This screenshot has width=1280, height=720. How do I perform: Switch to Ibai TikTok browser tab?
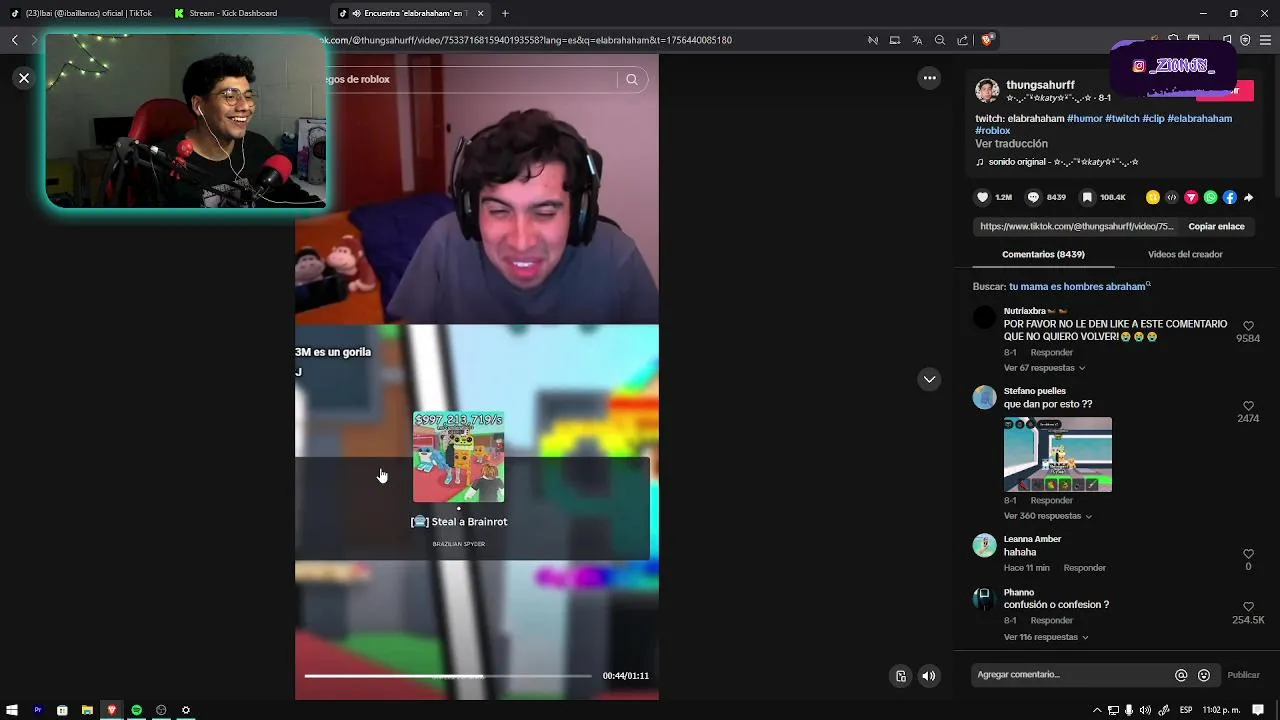click(82, 13)
